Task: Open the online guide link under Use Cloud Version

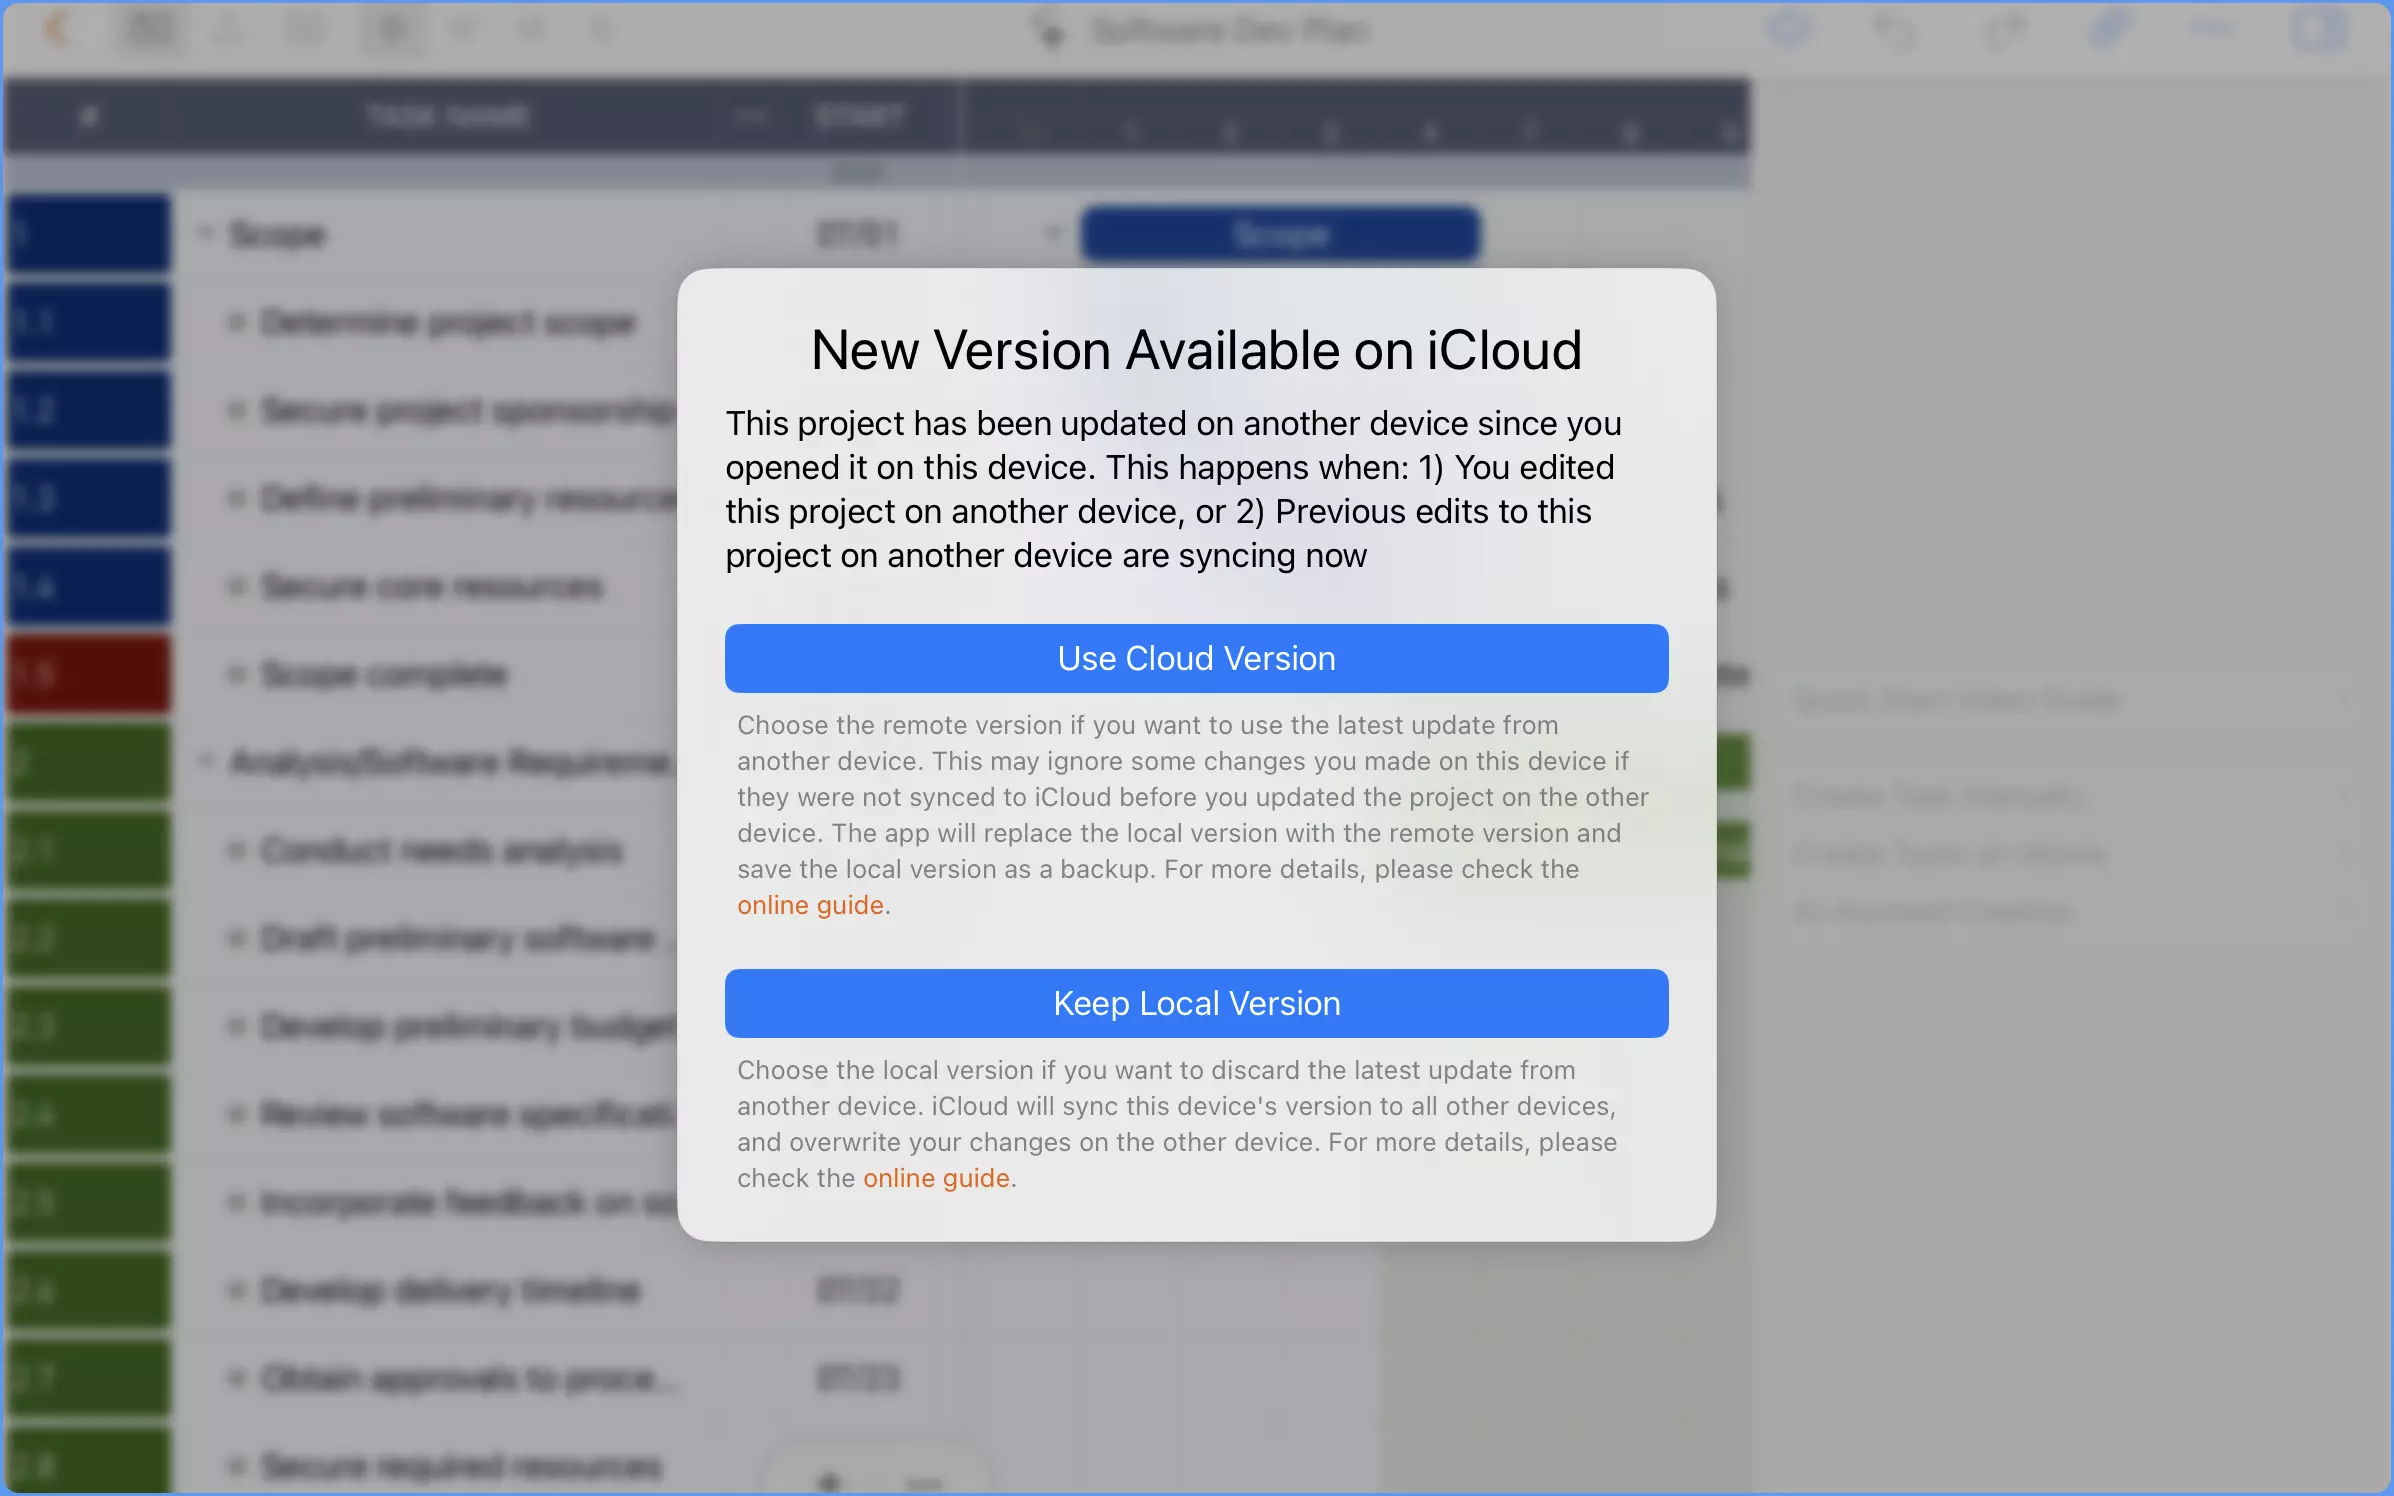Action: pyautogui.click(x=811, y=905)
